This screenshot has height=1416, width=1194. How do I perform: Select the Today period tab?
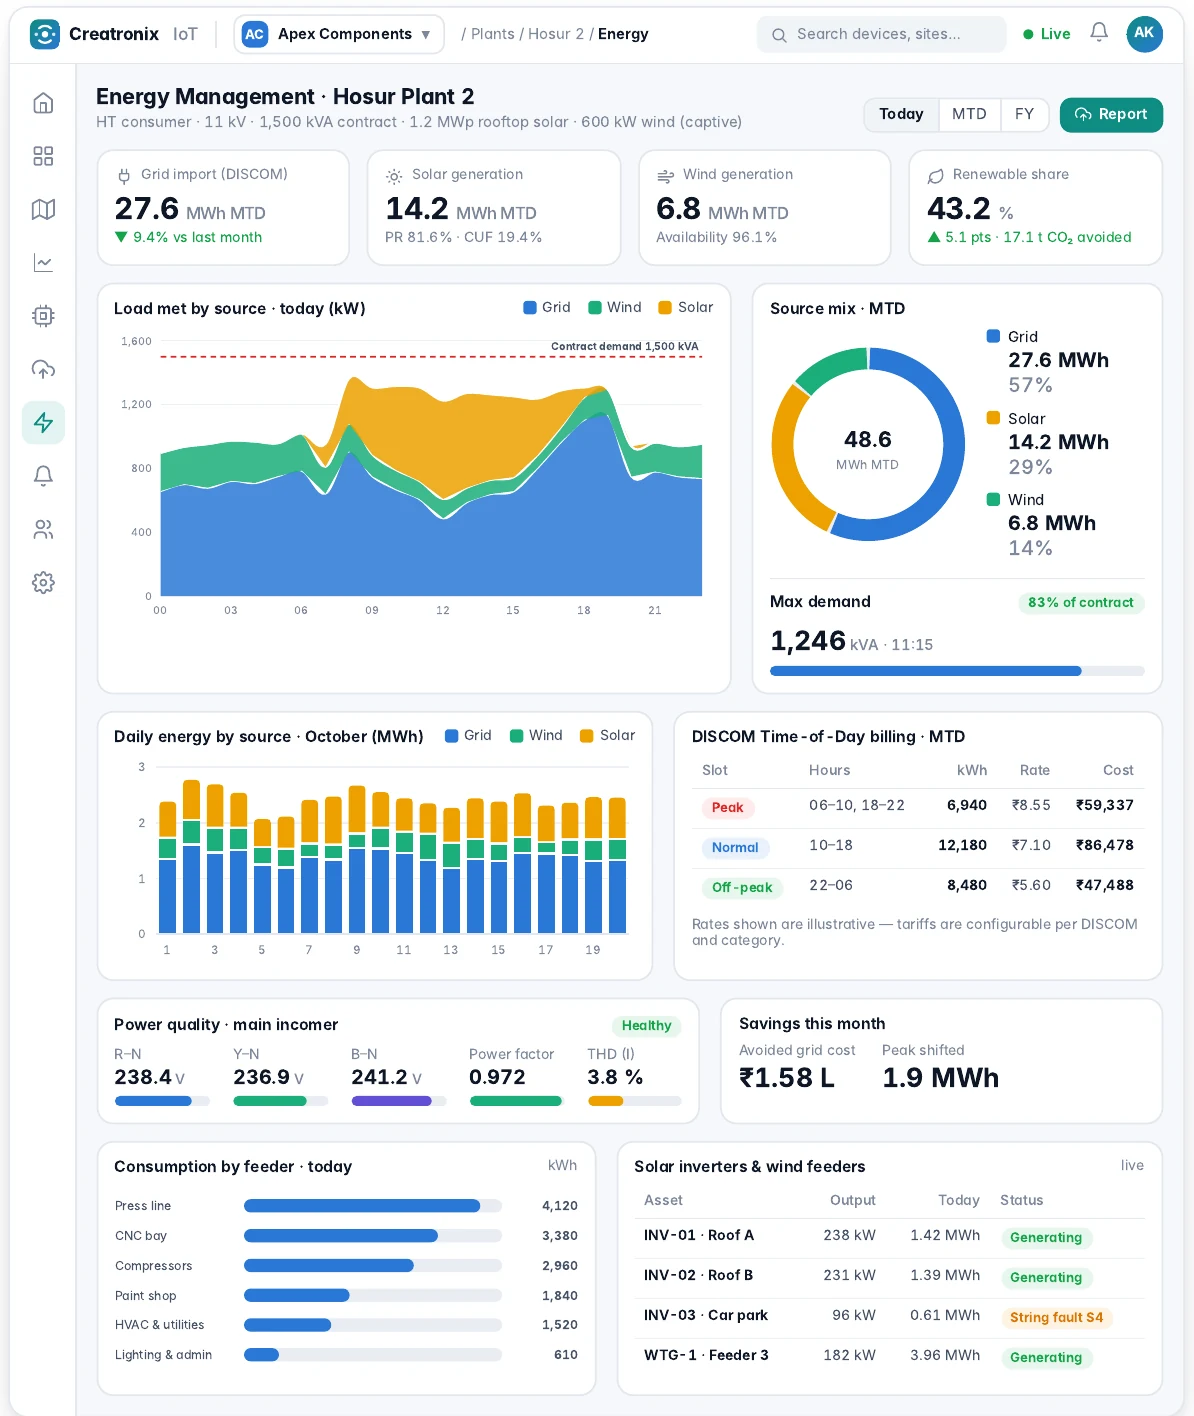(x=901, y=114)
